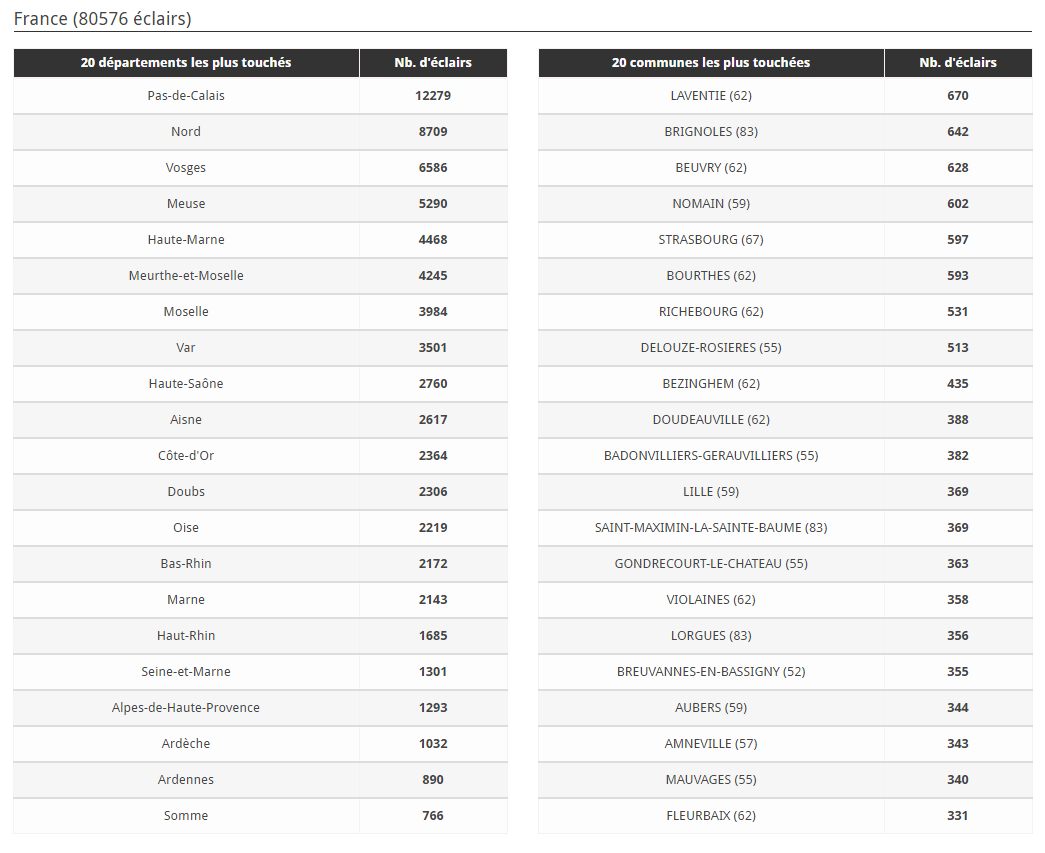Click the count 670 for LAVENTIE
The width and height of the screenshot is (1045, 853).
[x=958, y=95]
